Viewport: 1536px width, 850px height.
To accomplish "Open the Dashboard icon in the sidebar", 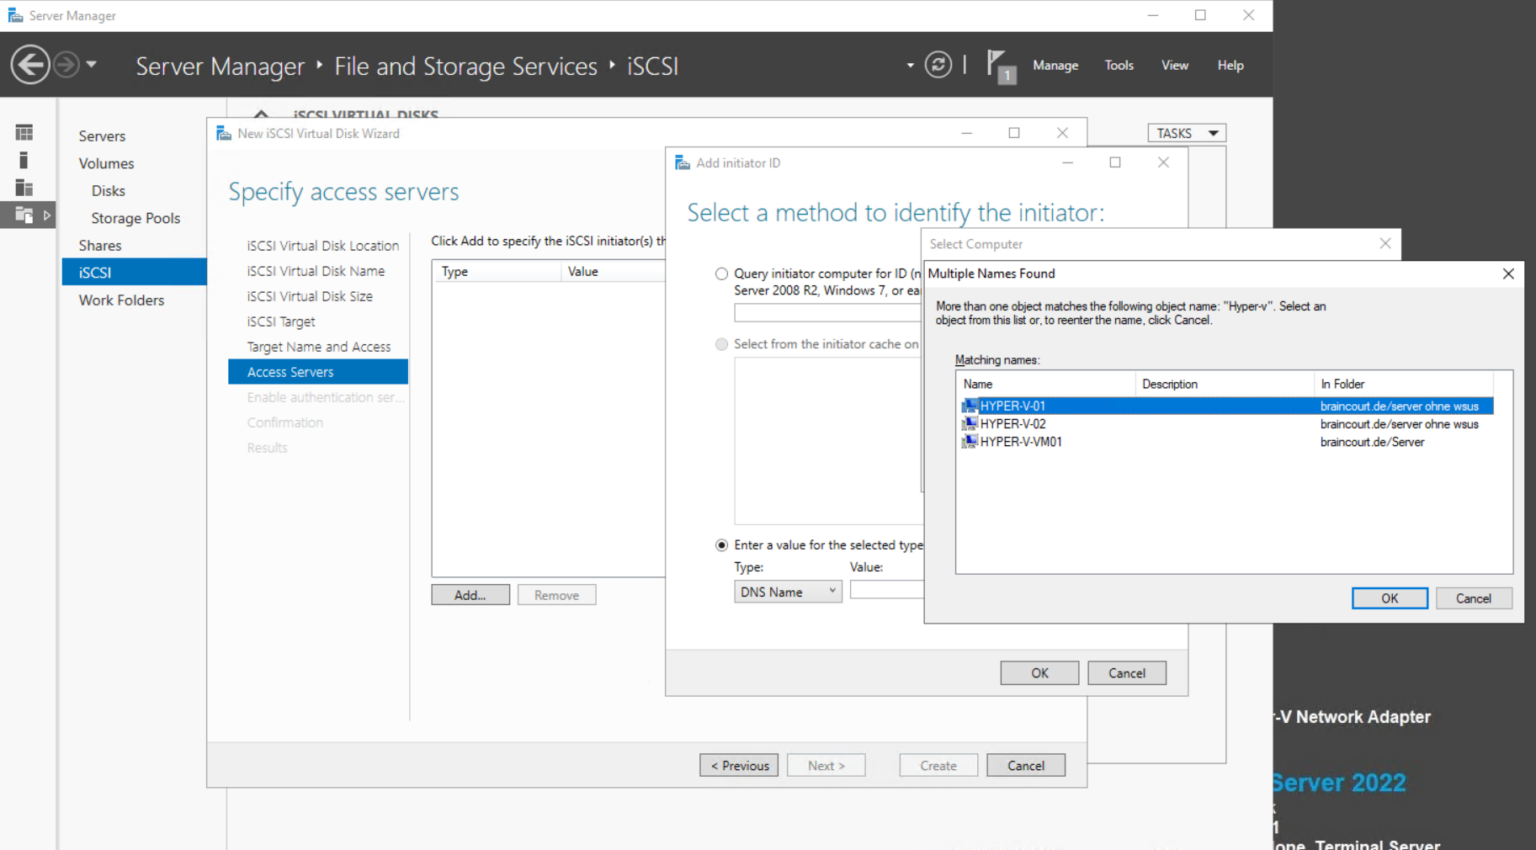I will click(x=24, y=131).
